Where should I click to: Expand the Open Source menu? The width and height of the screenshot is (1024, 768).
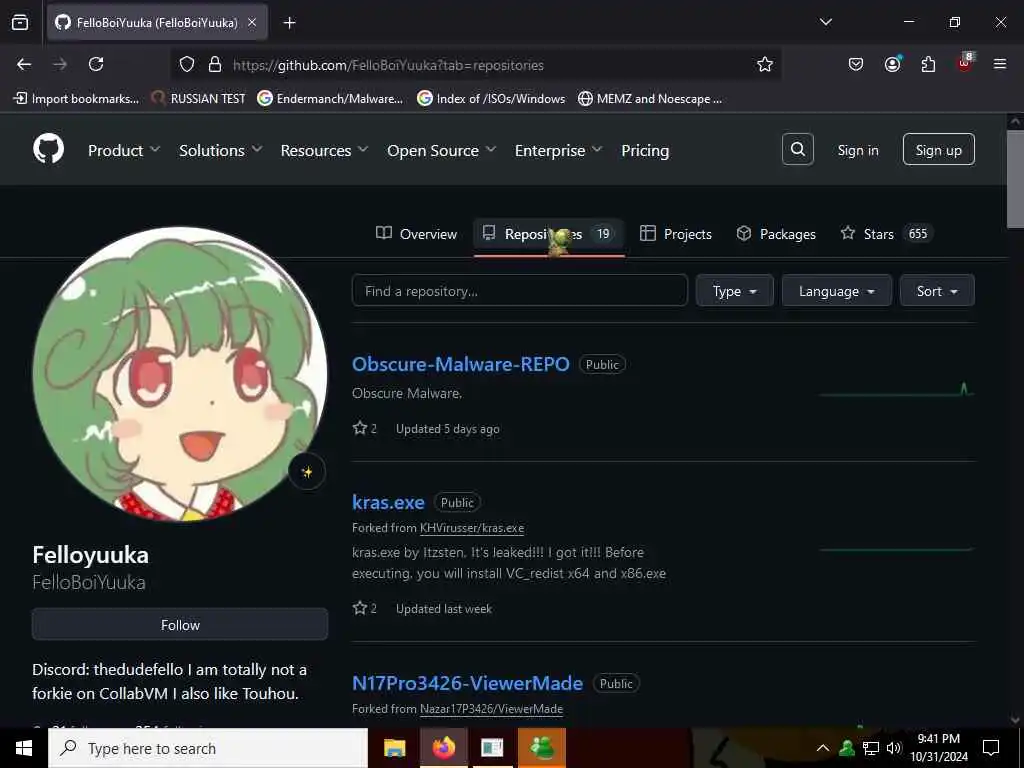click(x=441, y=150)
